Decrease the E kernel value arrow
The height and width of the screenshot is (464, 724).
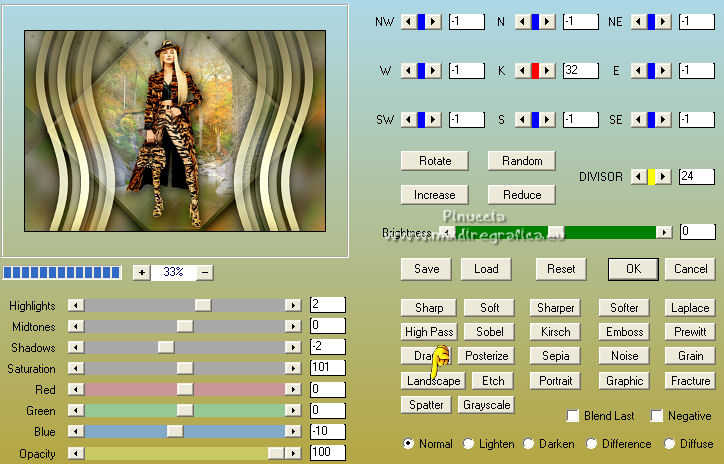click(x=639, y=71)
